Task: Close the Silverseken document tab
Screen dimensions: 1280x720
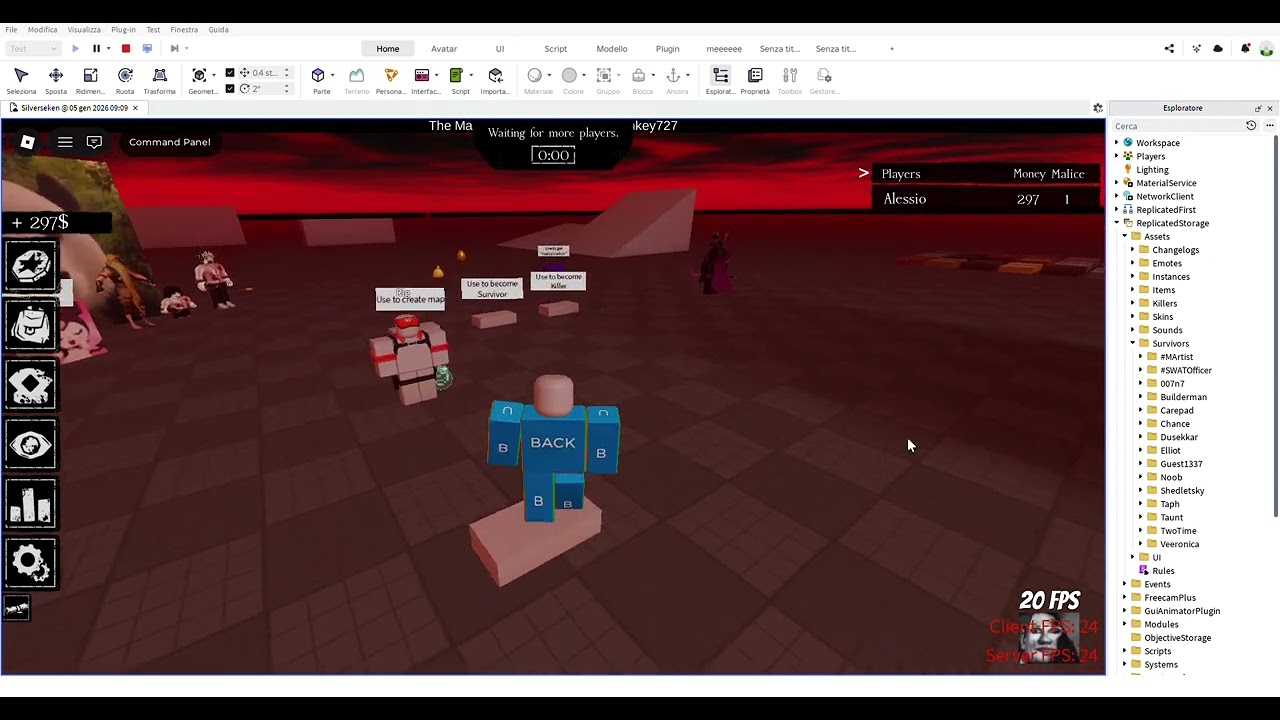Action: pos(135,108)
